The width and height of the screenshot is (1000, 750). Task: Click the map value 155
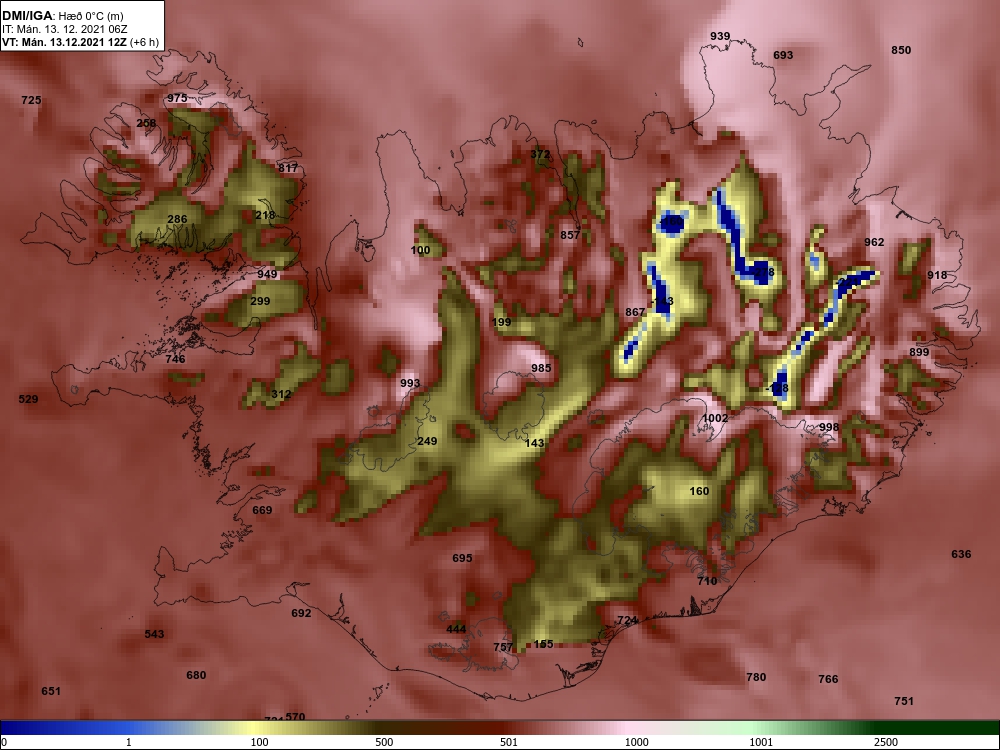(x=543, y=645)
